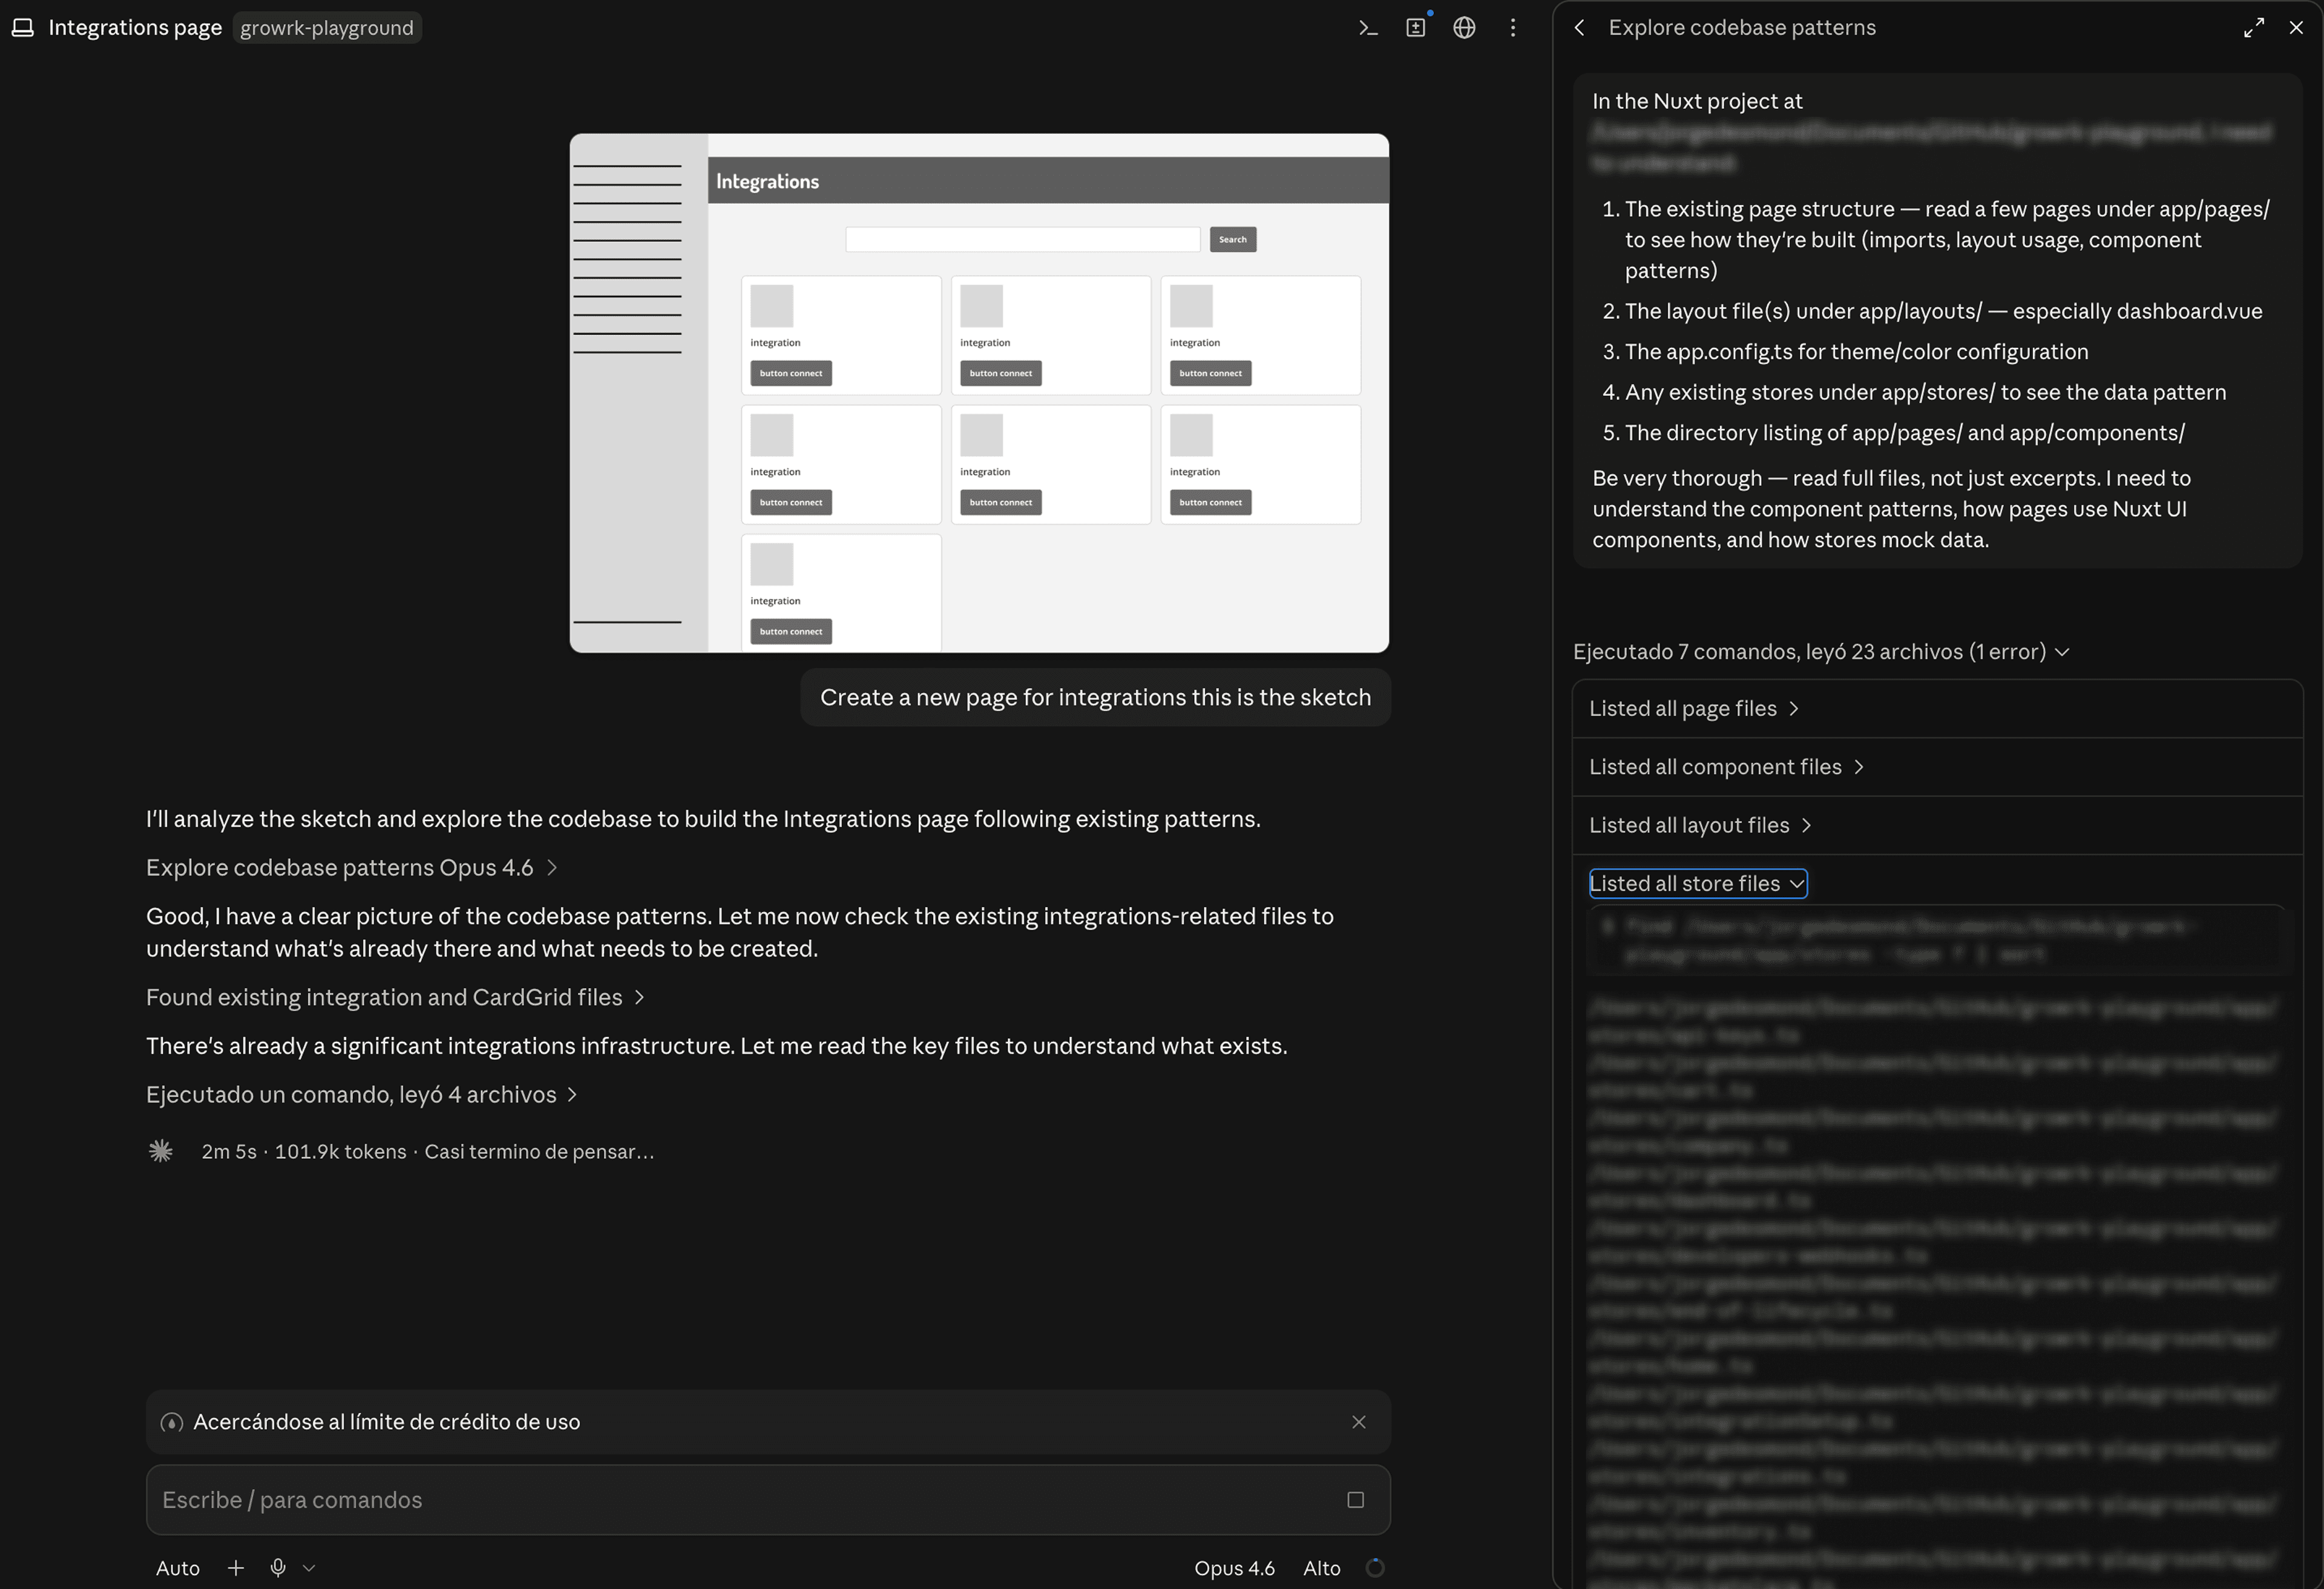Expand Listed all component files row
The width and height of the screenshot is (2324, 1589).
1937,766
